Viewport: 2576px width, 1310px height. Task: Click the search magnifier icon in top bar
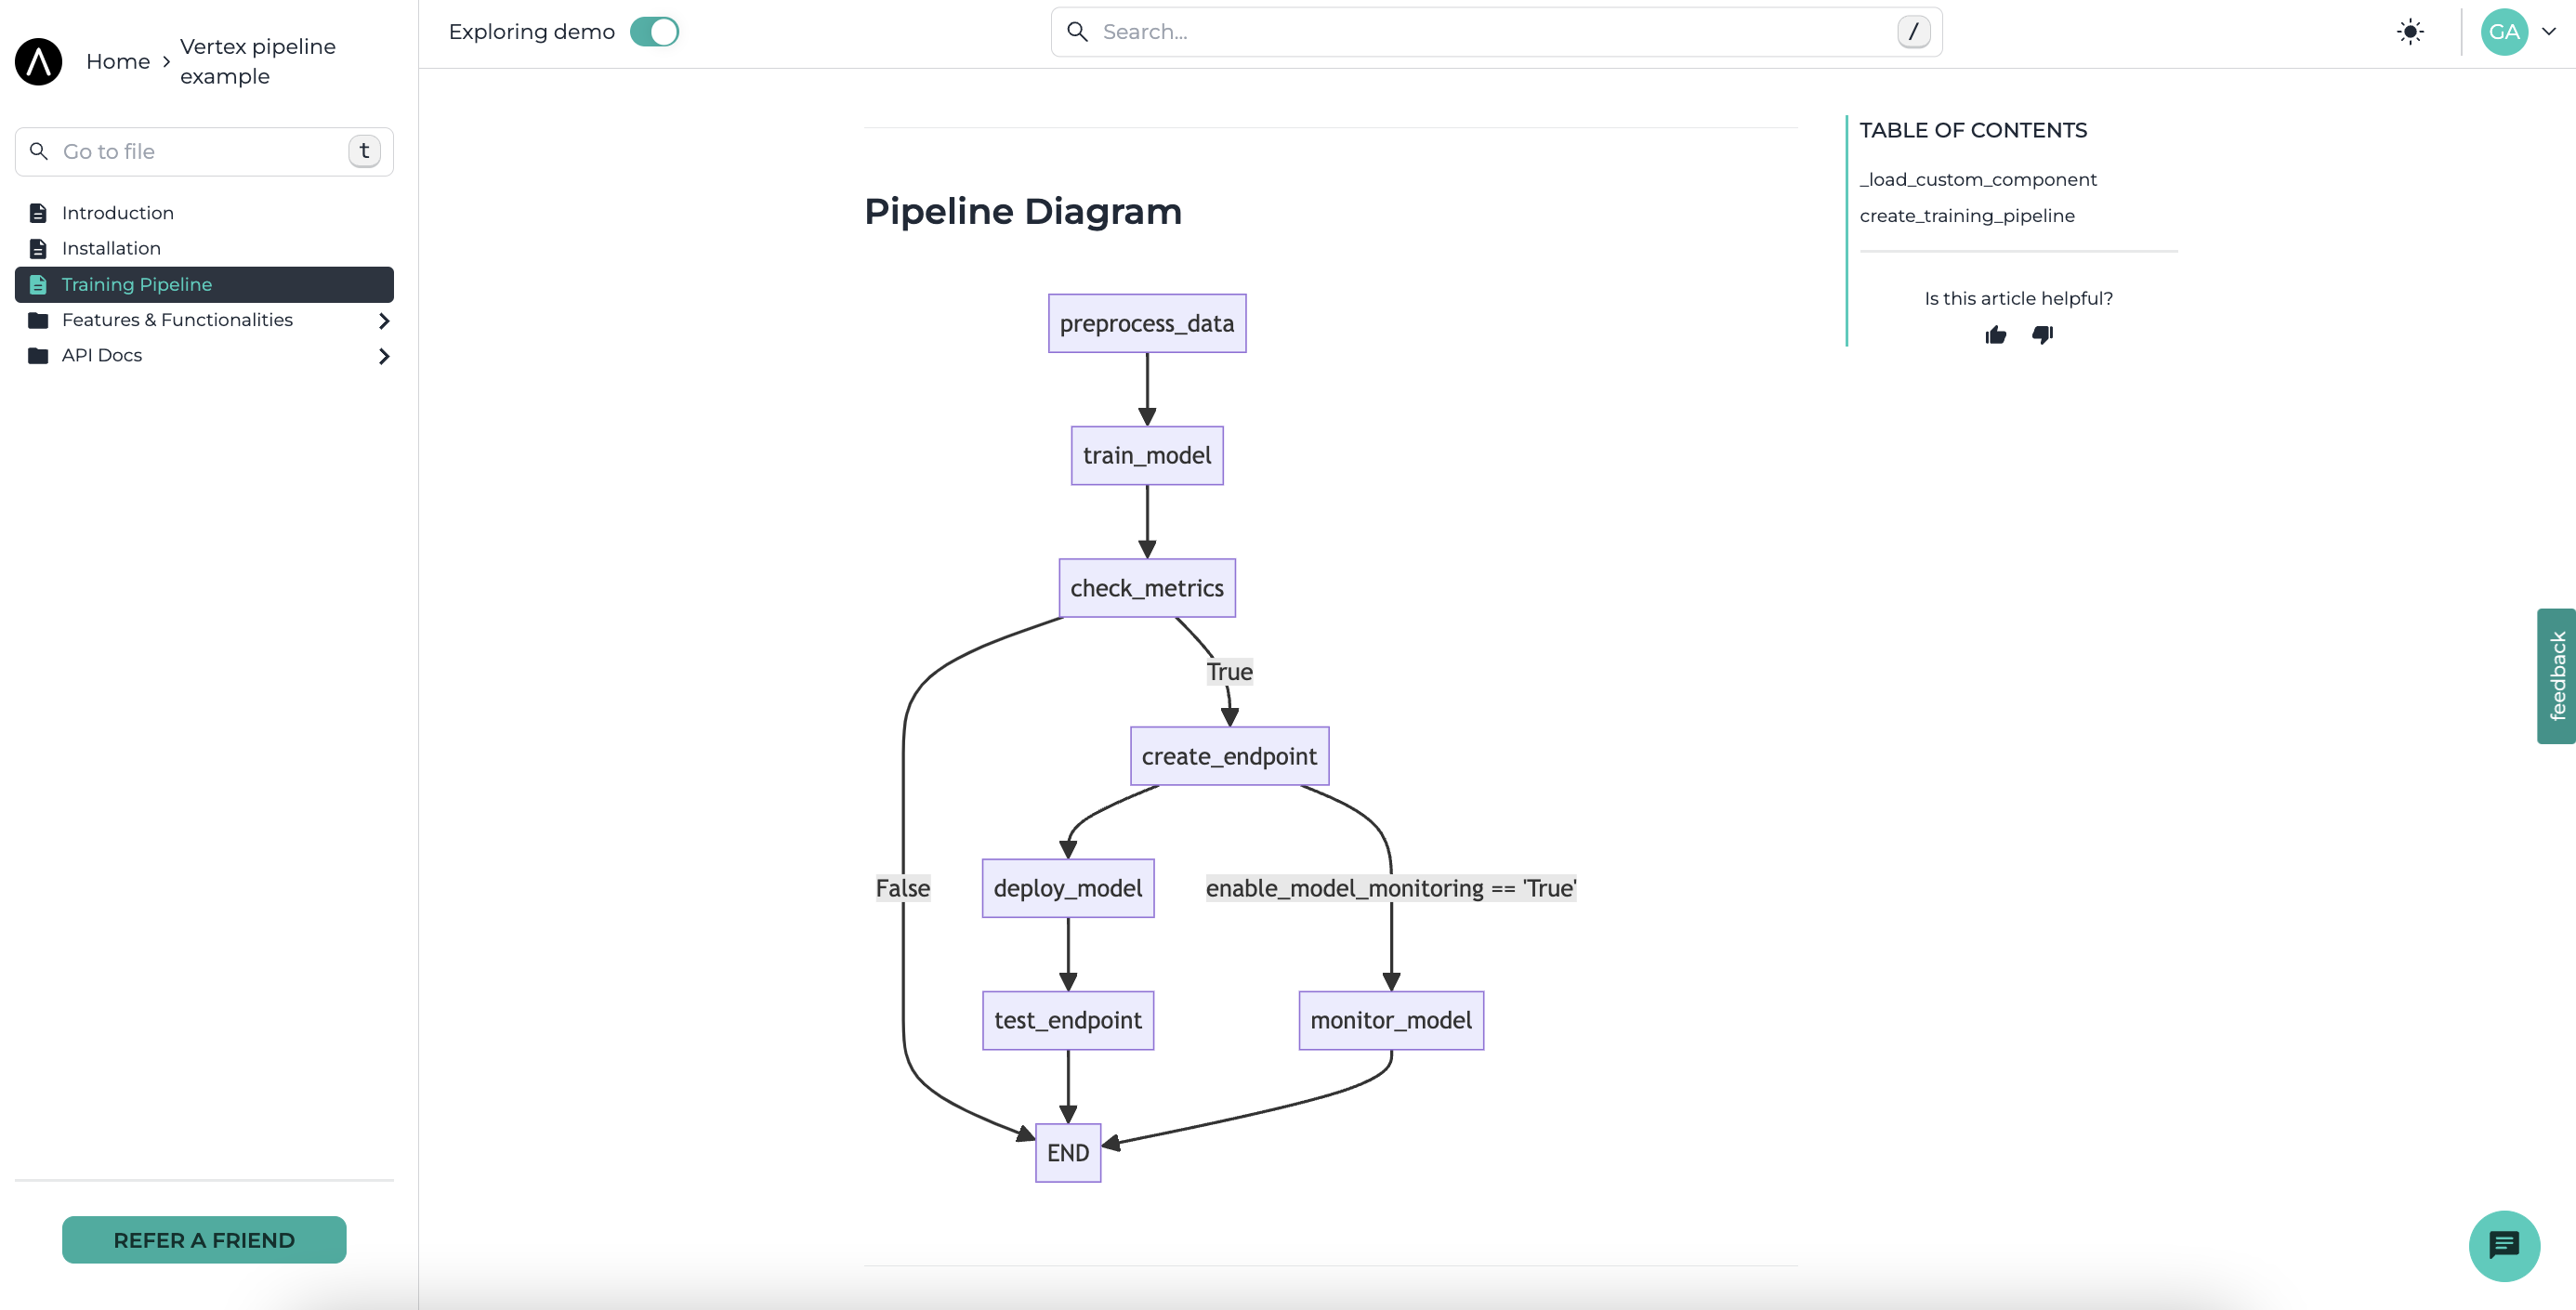click(x=1077, y=32)
